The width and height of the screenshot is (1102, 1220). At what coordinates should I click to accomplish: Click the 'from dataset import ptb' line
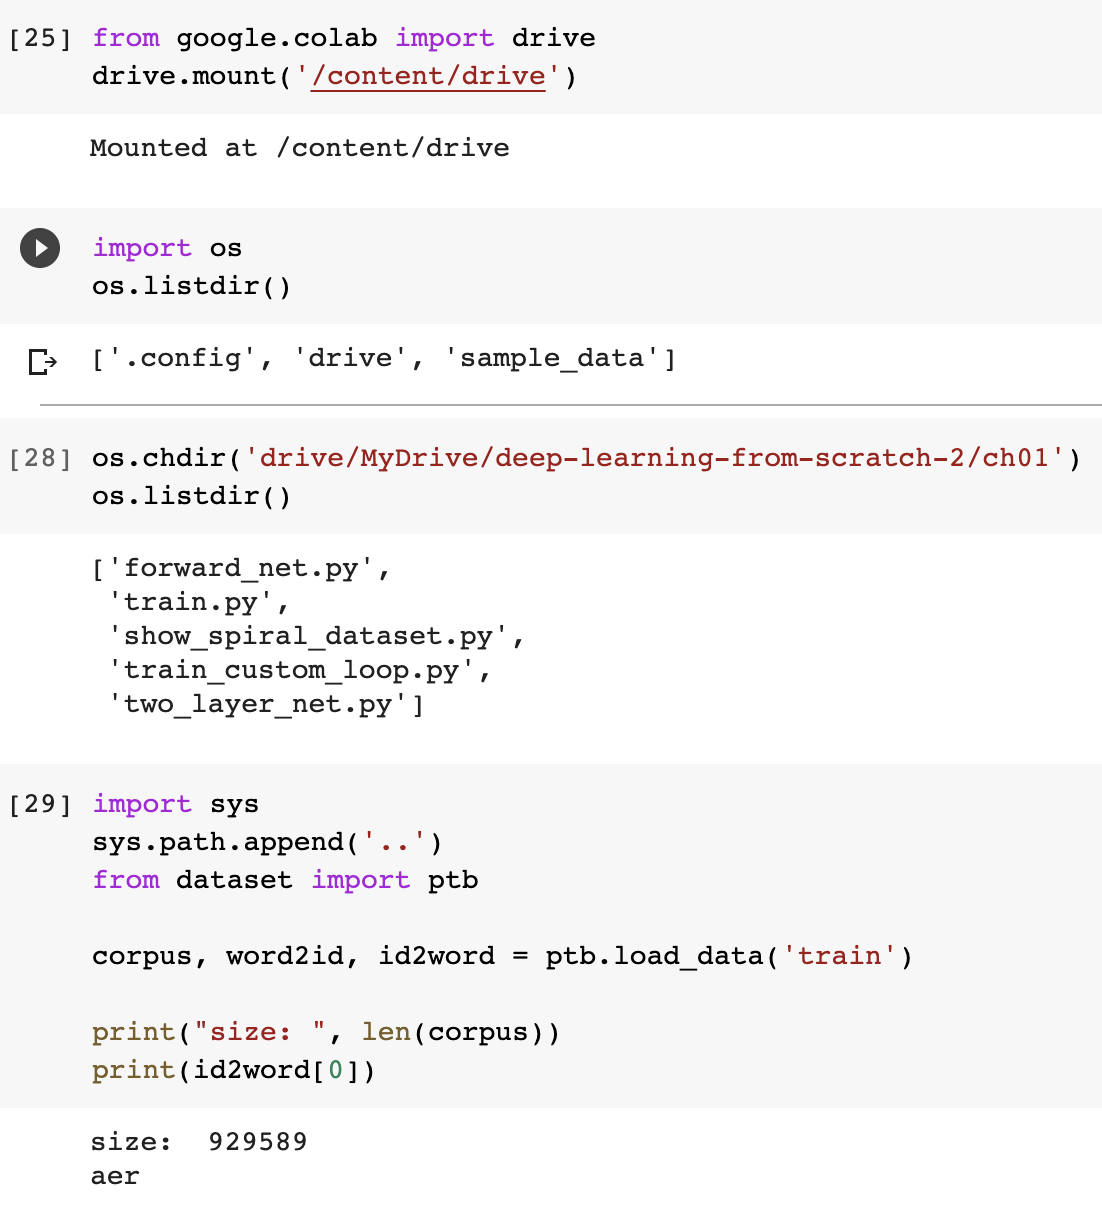click(285, 880)
